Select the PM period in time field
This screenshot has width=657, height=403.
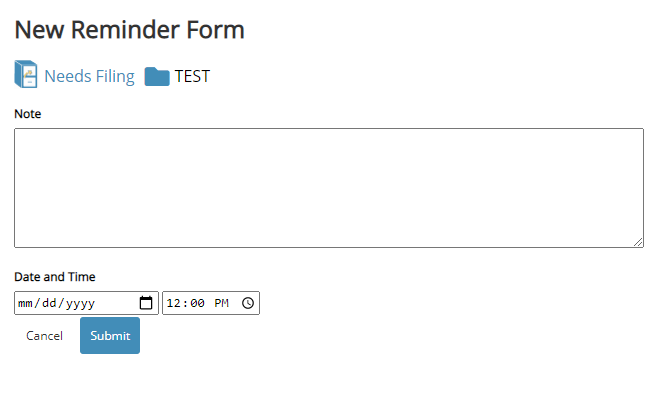coord(221,303)
